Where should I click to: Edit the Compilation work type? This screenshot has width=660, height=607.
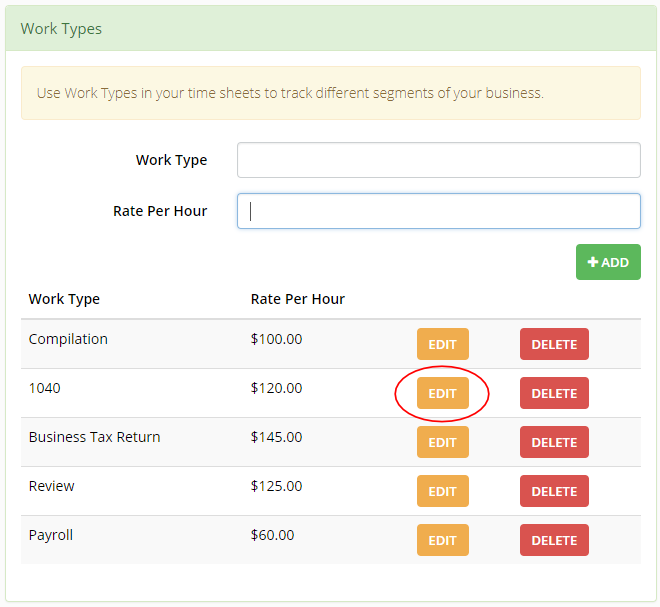coord(443,344)
